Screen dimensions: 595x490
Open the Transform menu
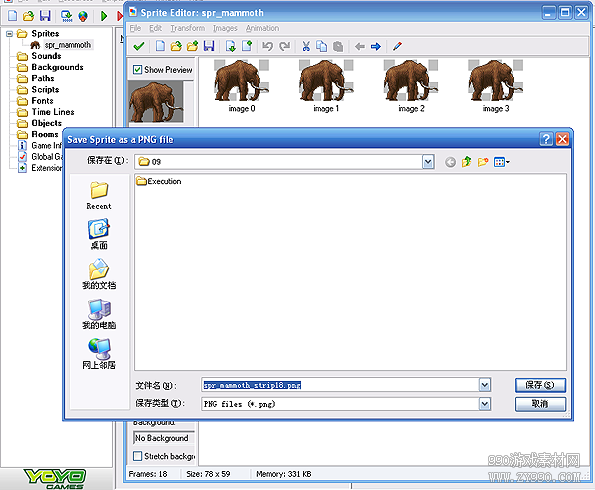(x=187, y=28)
